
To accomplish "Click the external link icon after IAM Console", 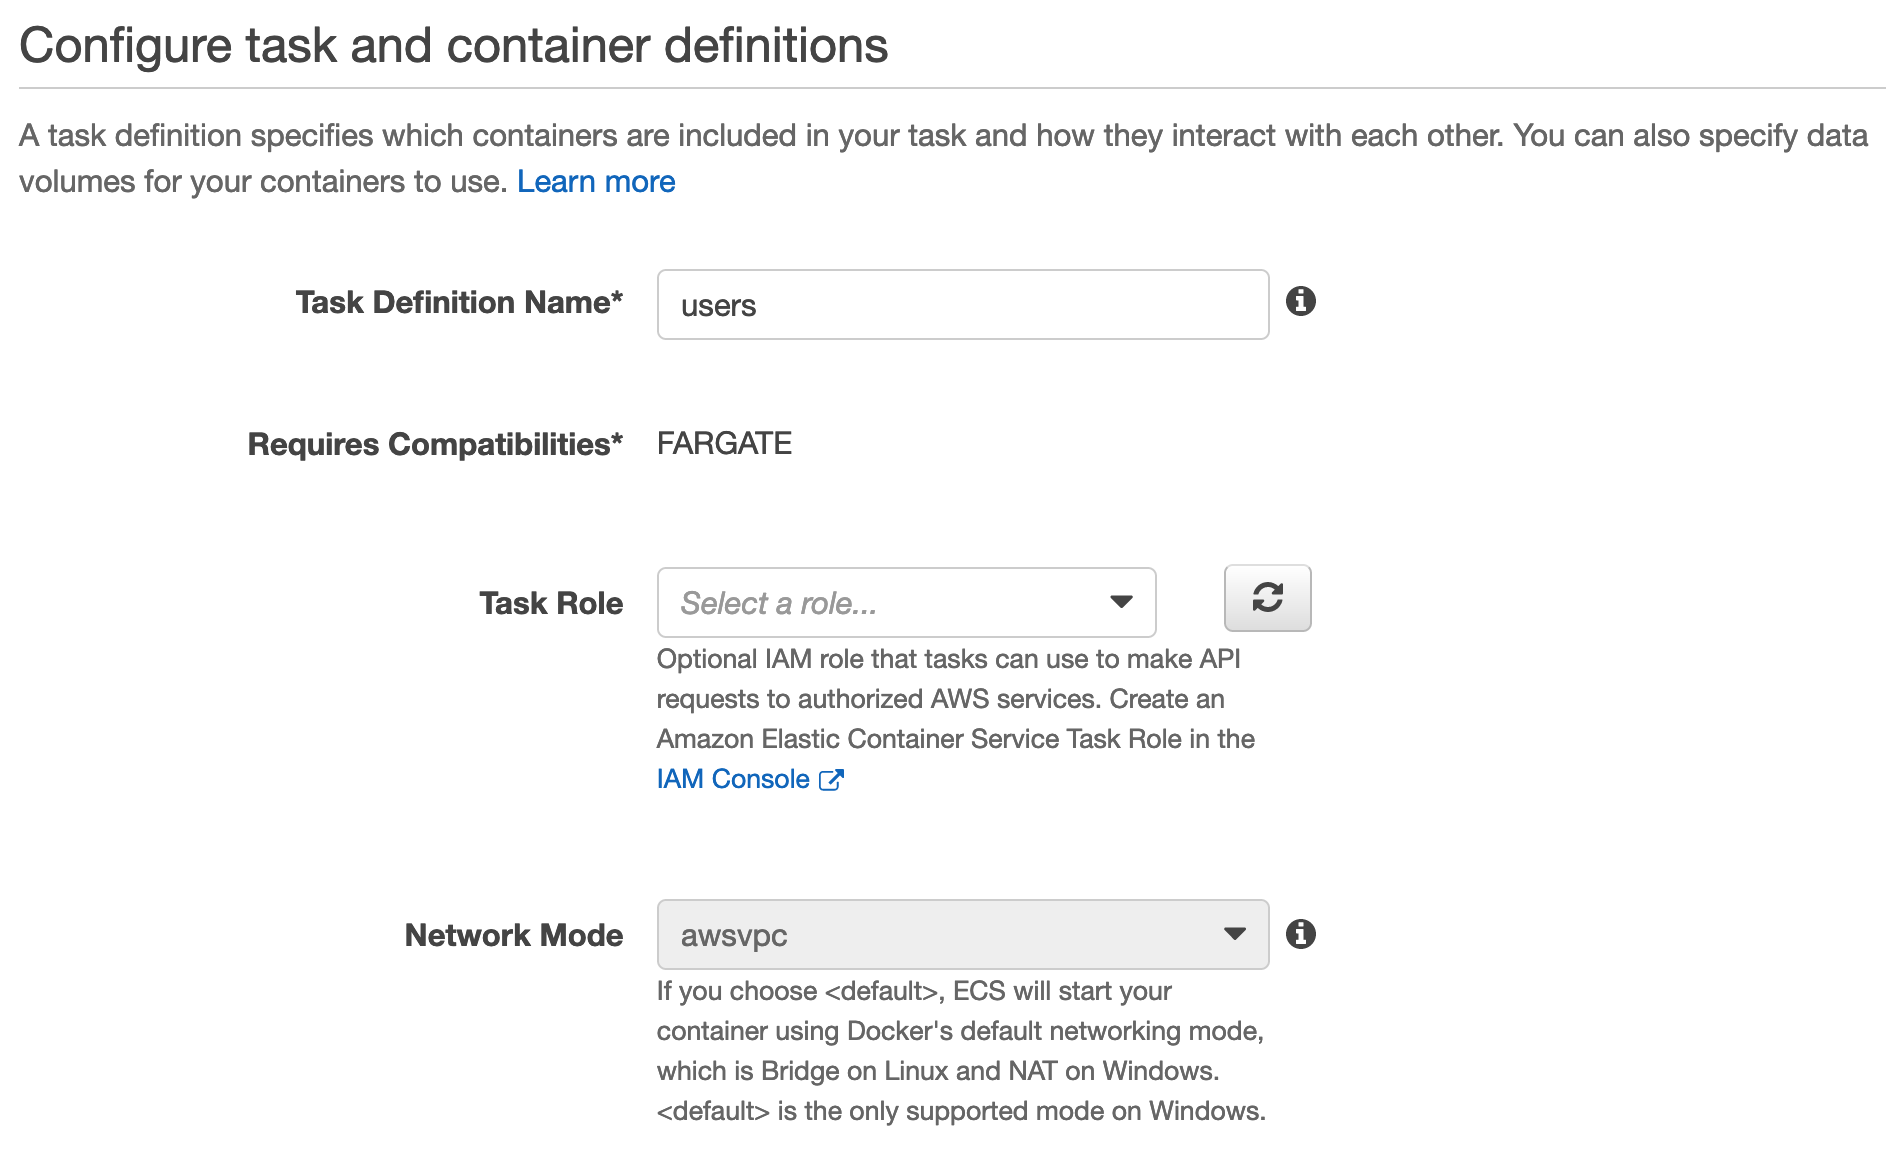I will coord(832,780).
